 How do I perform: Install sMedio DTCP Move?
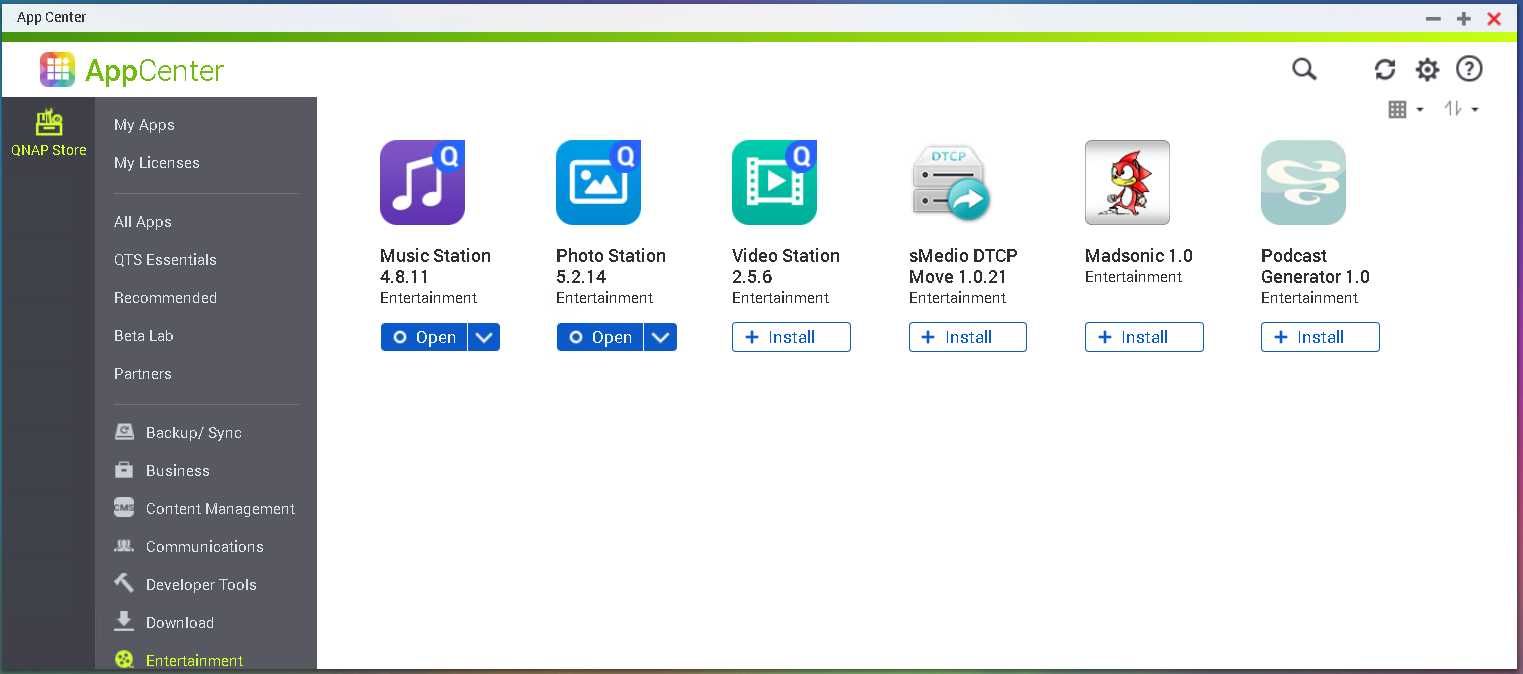pyautogui.click(x=968, y=337)
